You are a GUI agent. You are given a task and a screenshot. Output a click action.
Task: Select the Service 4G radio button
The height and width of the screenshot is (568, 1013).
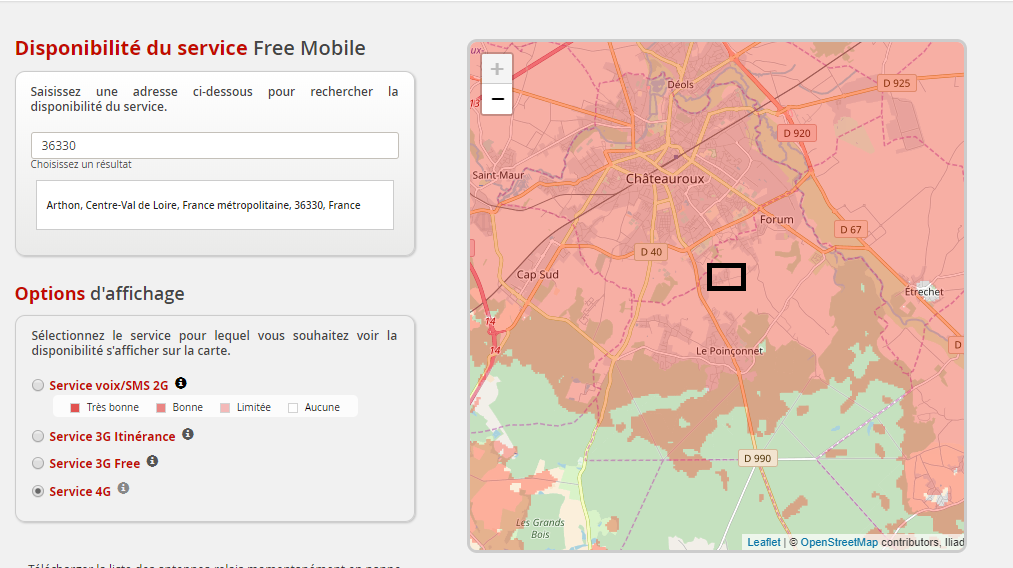38,491
